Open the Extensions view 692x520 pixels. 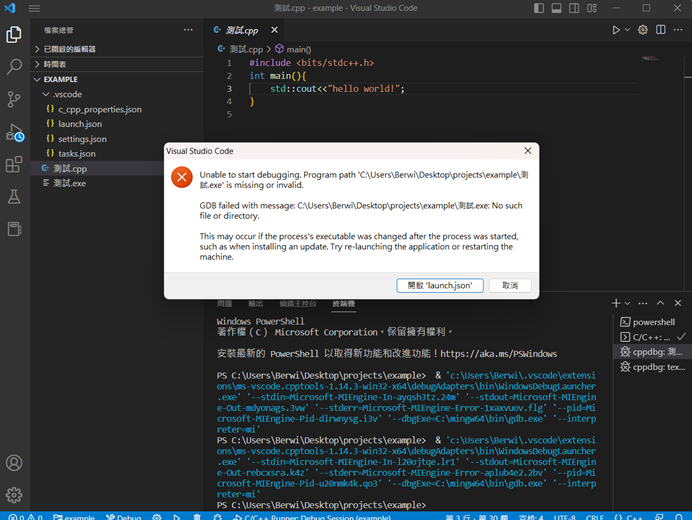(x=14, y=164)
